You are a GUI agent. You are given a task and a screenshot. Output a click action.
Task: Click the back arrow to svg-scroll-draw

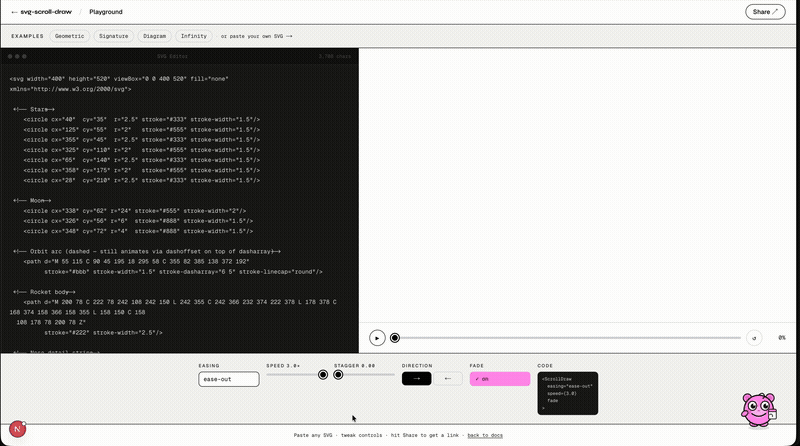coord(14,12)
